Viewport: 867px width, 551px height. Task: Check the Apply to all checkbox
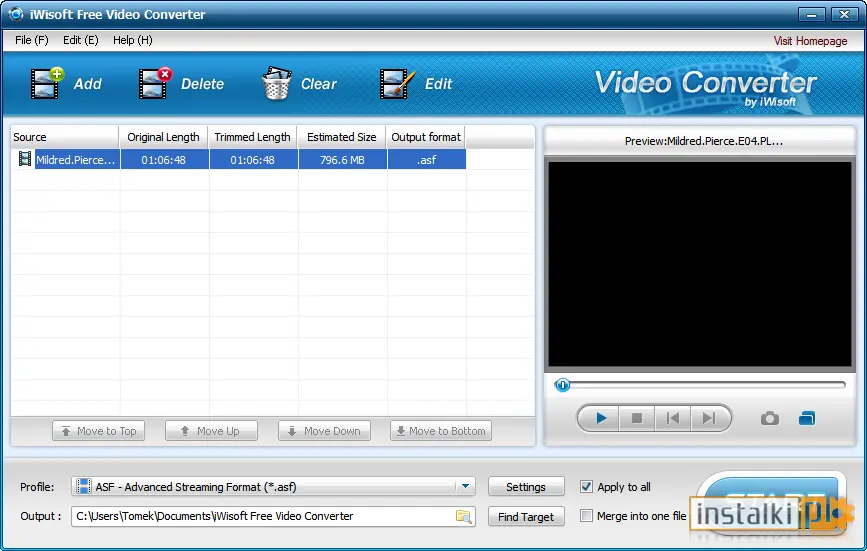click(x=586, y=486)
